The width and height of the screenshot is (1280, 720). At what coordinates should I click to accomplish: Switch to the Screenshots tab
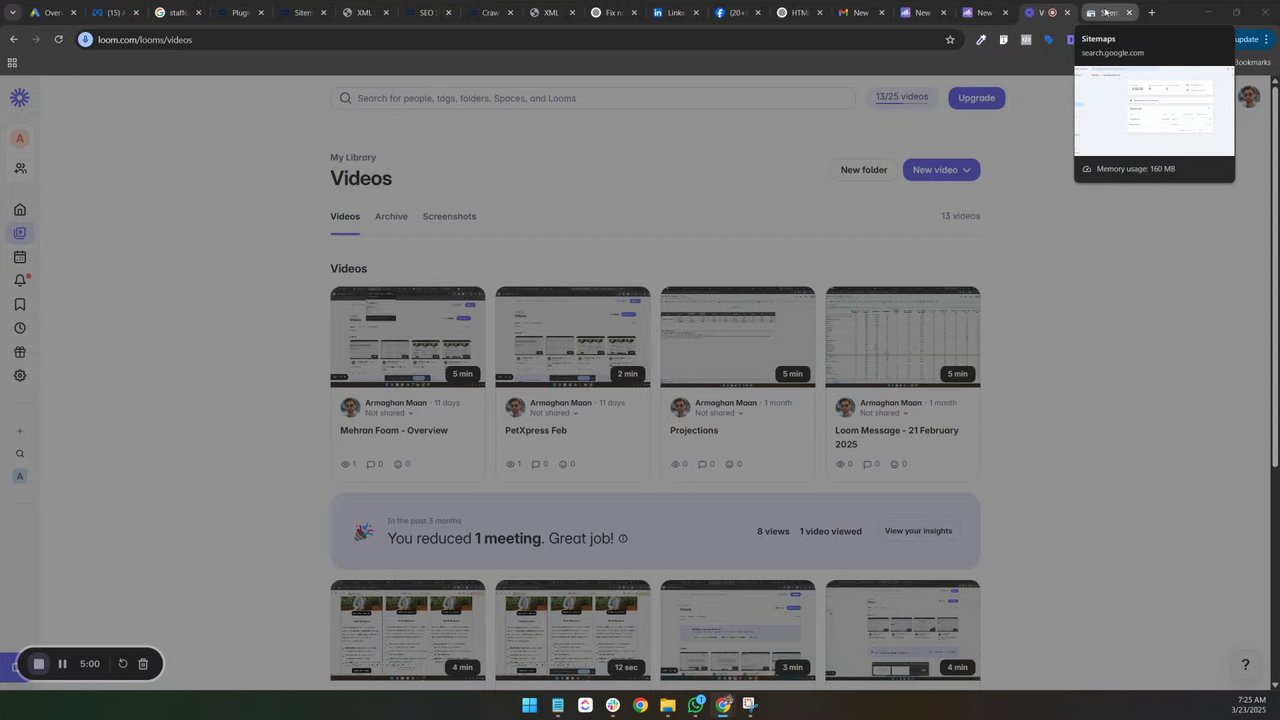point(449,217)
